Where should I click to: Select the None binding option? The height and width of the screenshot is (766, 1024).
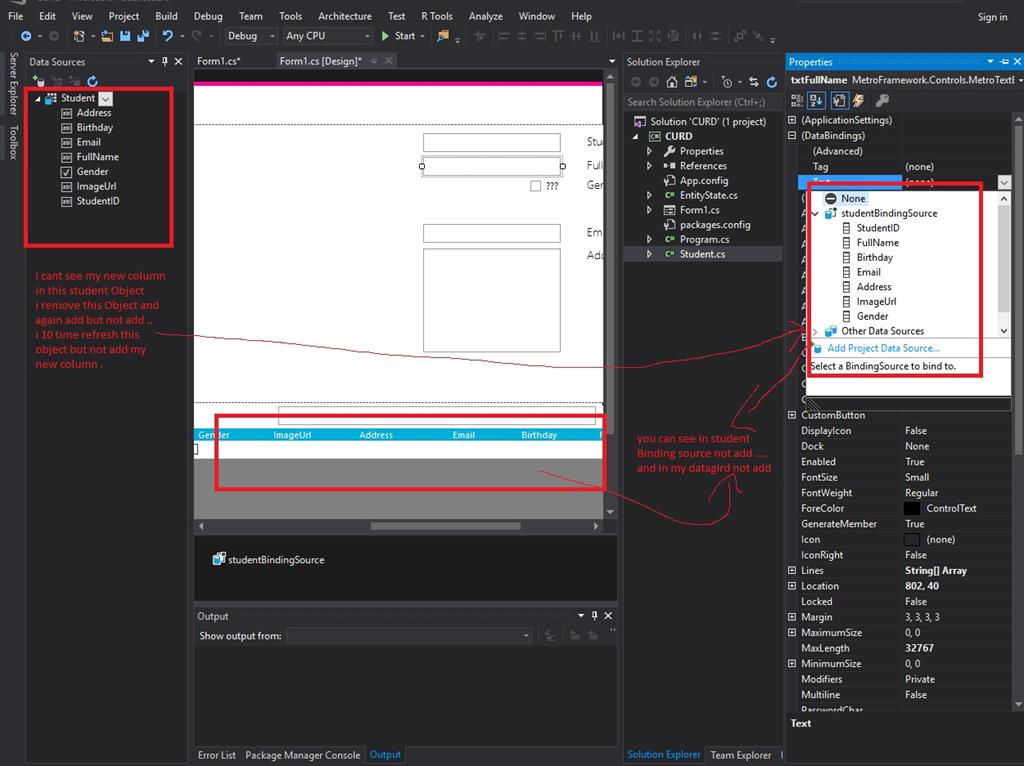tap(845, 199)
